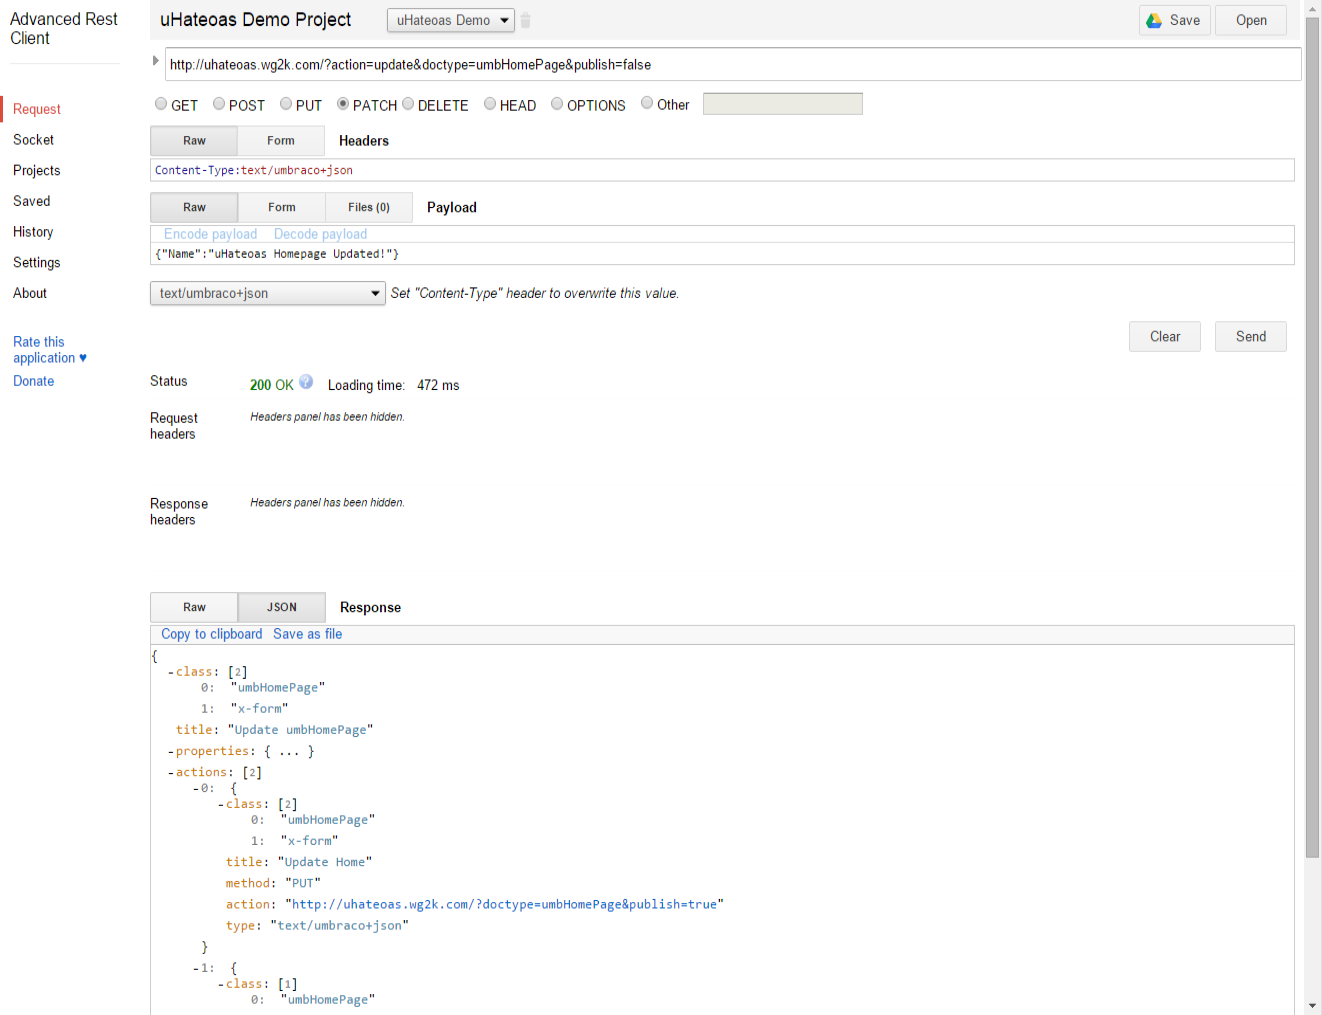Collapse action item 0 node
1322x1015 pixels.
[x=196, y=789]
